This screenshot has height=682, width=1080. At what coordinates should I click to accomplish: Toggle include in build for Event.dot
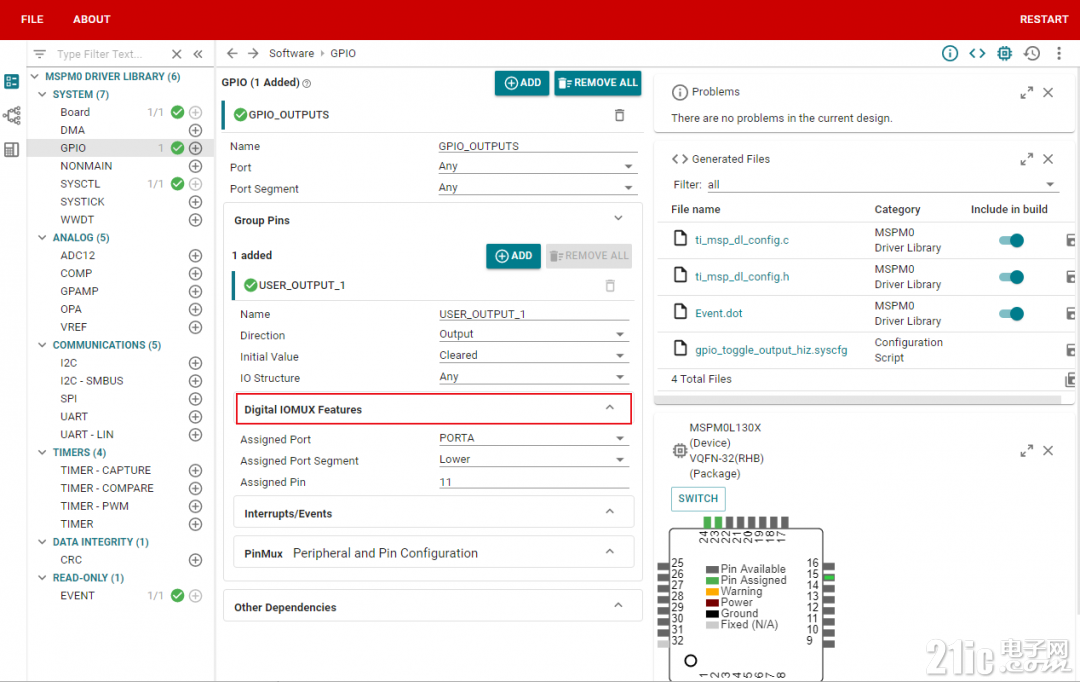coord(1011,313)
